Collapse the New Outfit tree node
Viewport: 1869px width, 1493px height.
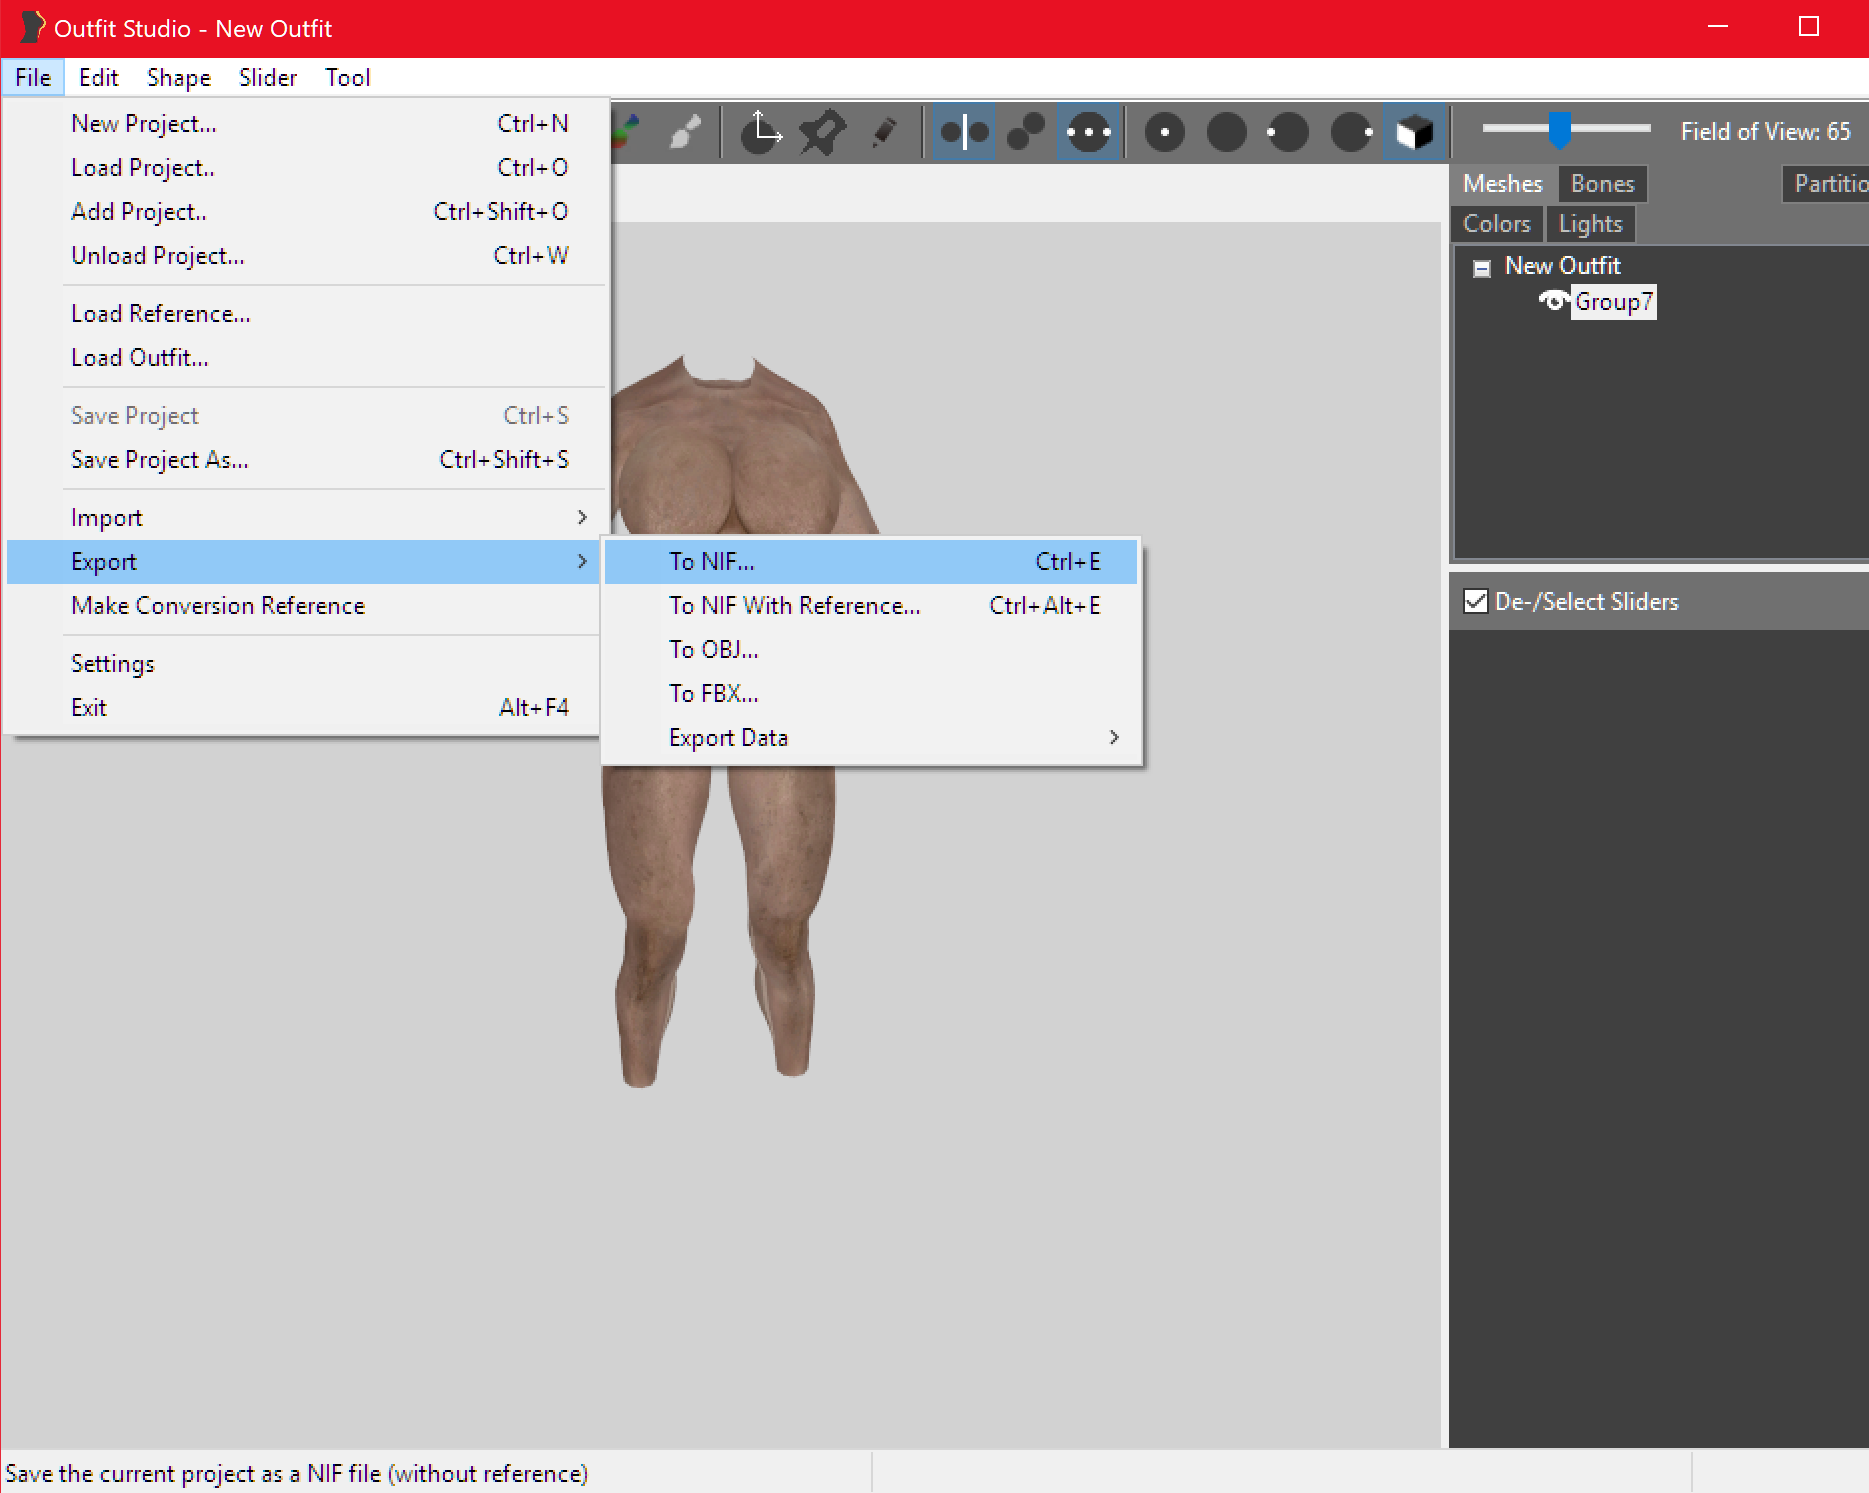point(1483,267)
